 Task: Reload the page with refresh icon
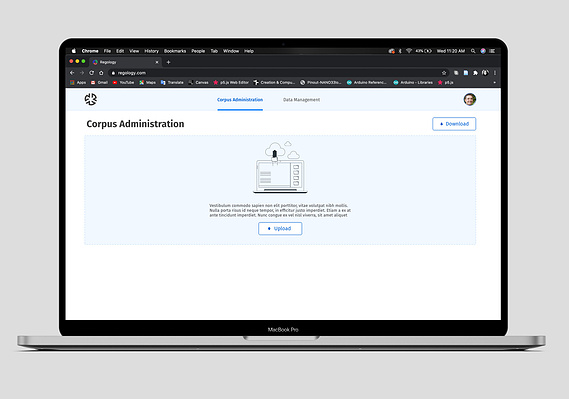tap(91, 73)
